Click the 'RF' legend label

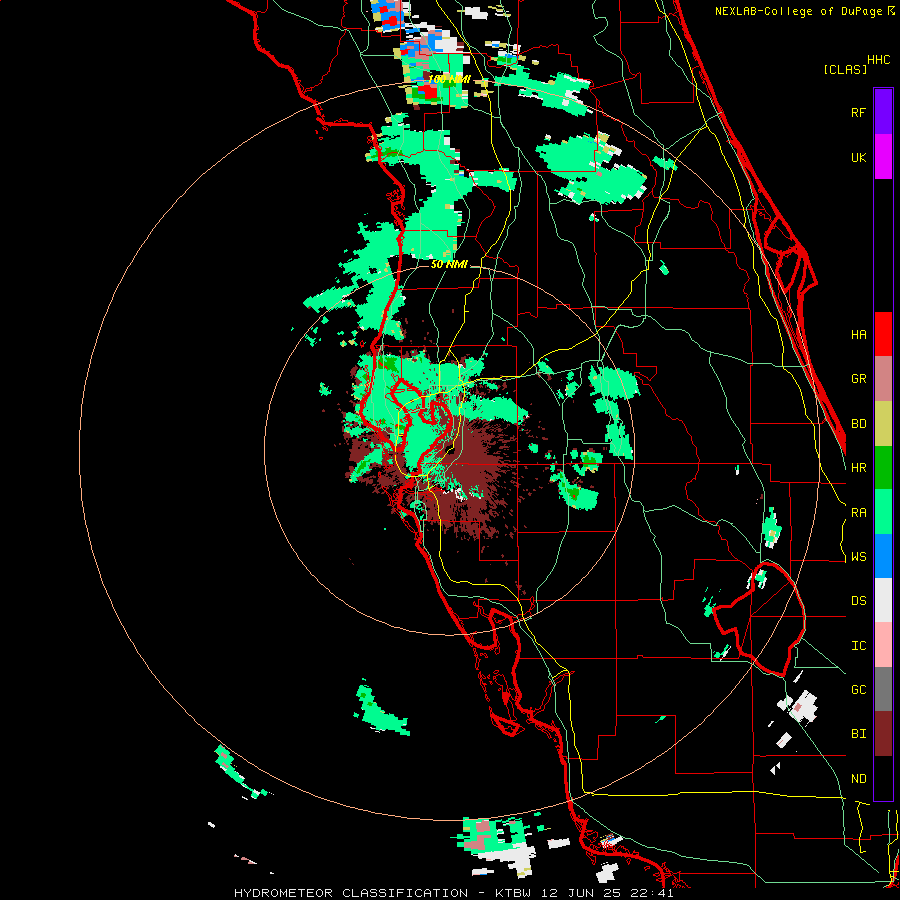[x=858, y=112]
